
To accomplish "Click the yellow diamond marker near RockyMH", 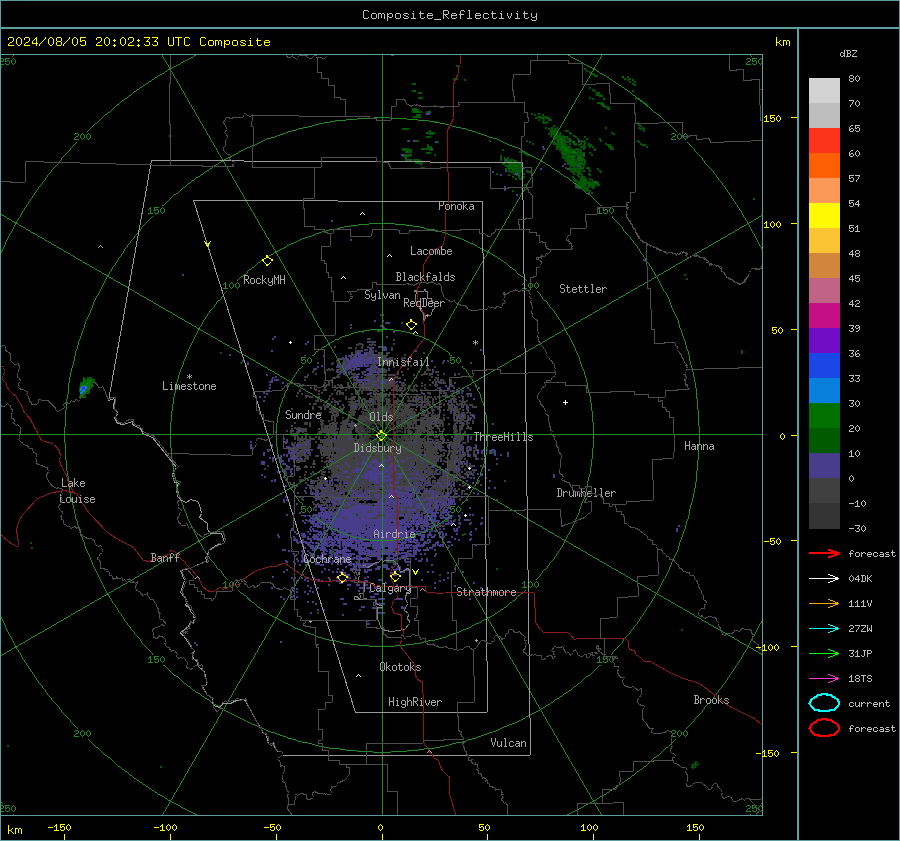I will pos(267,261).
